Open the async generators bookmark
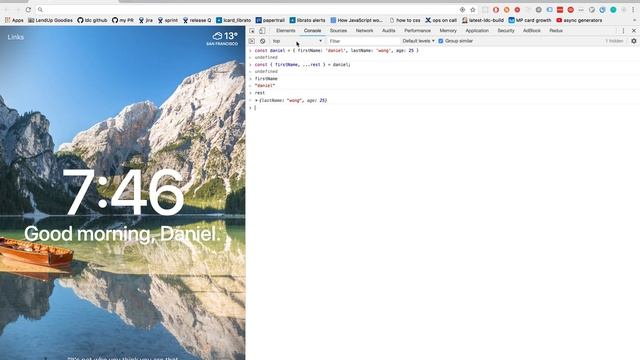The height and width of the screenshot is (360, 640). pos(579,20)
